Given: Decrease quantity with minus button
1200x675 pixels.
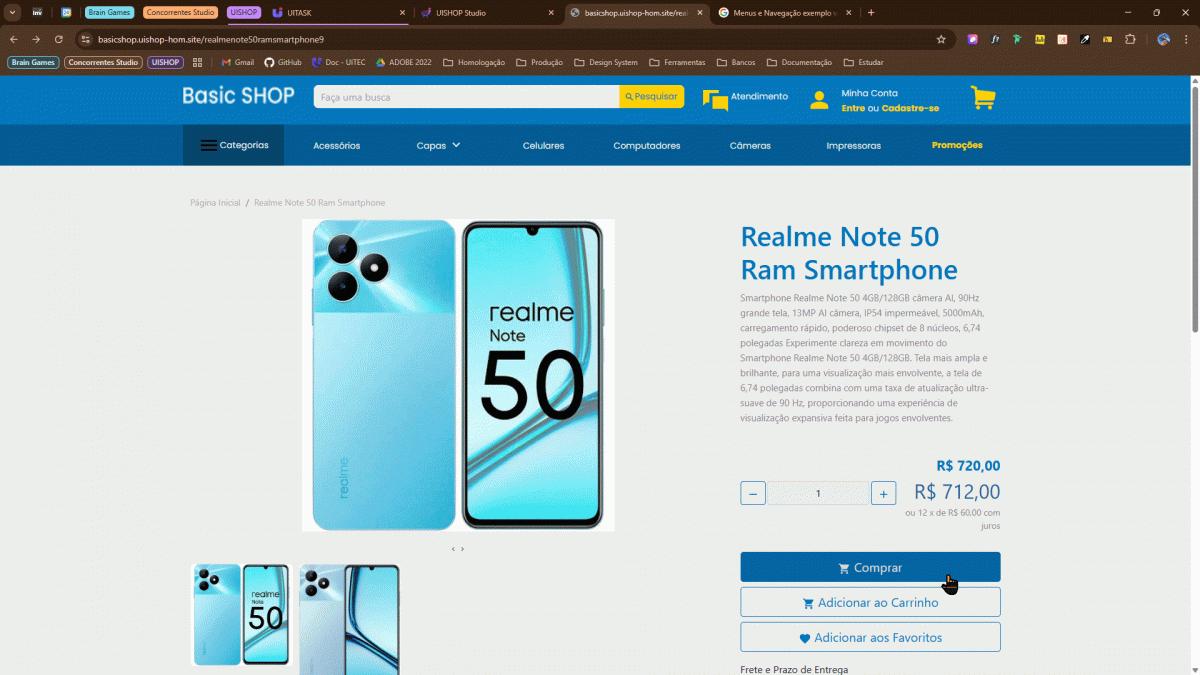Looking at the screenshot, I should [753, 493].
